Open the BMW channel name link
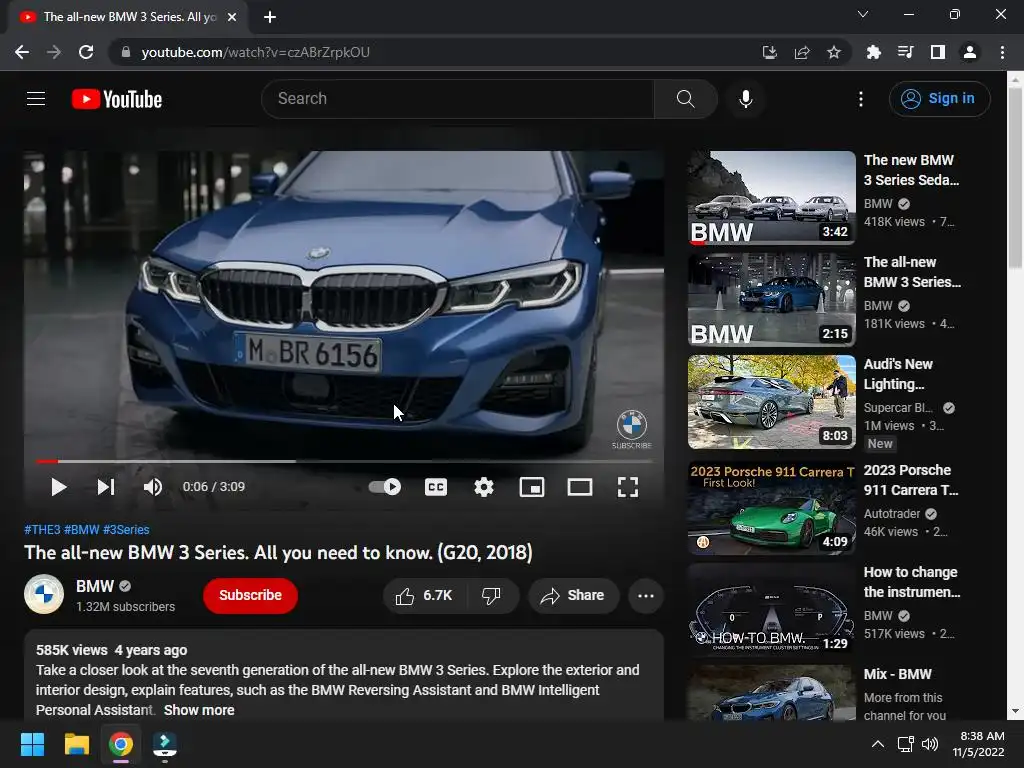The height and width of the screenshot is (768, 1024). pyautogui.click(x=95, y=586)
